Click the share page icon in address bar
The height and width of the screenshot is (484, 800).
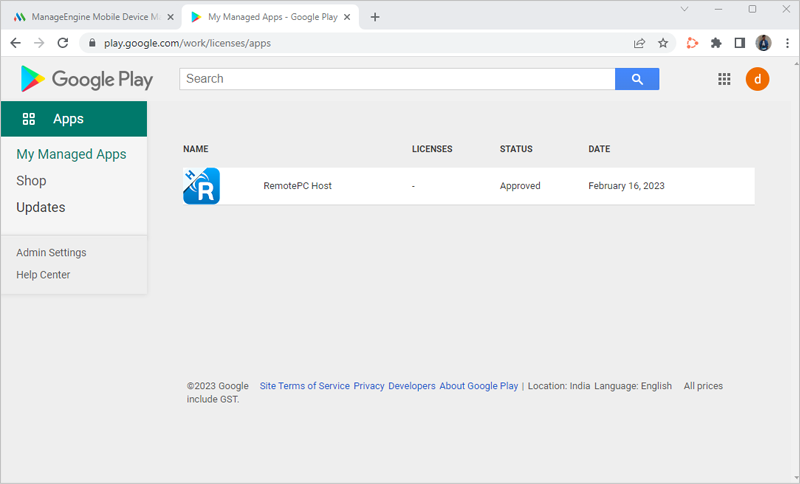coord(639,43)
